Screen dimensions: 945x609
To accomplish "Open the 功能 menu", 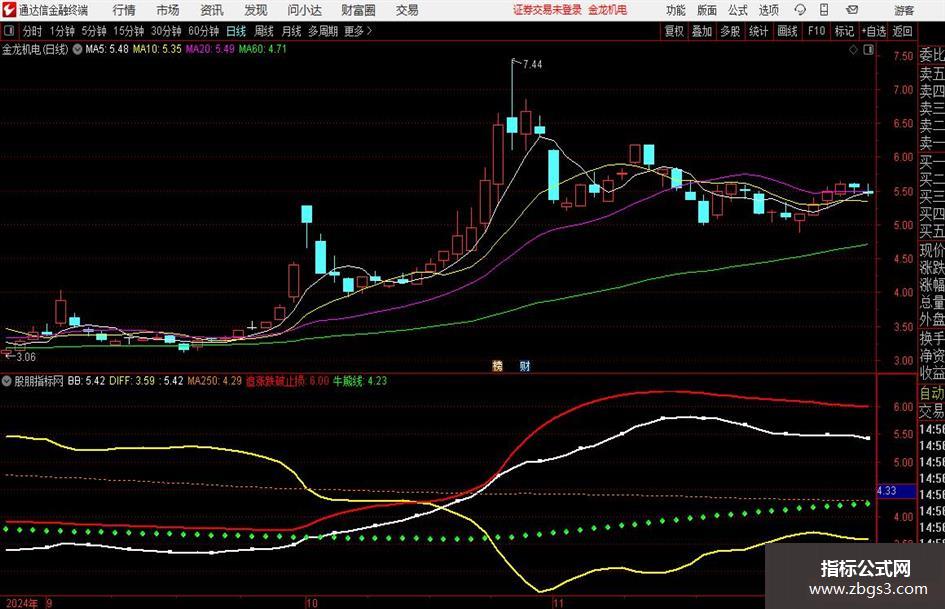I will pyautogui.click(x=676, y=10).
